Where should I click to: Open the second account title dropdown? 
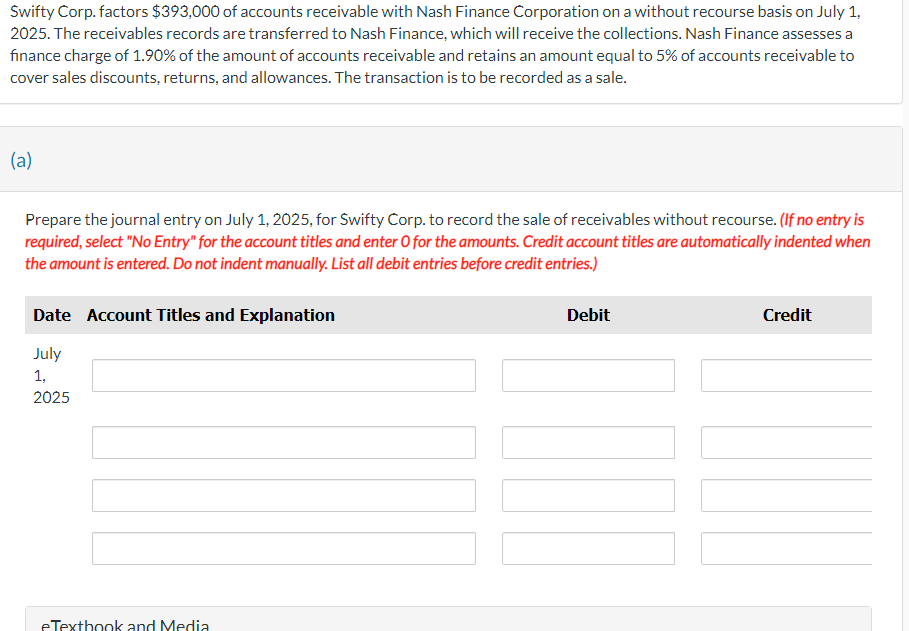pos(283,442)
